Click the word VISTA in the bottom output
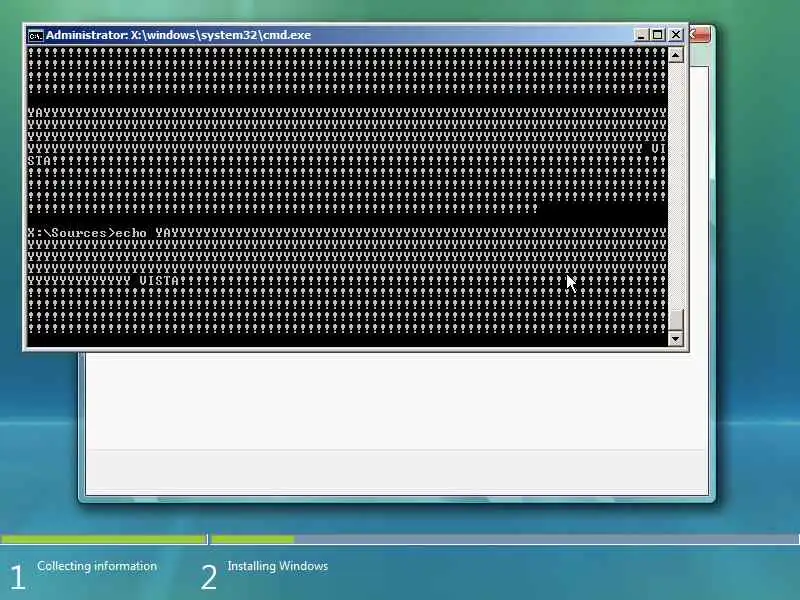This screenshot has width=800, height=600. (x=159, y=281)
